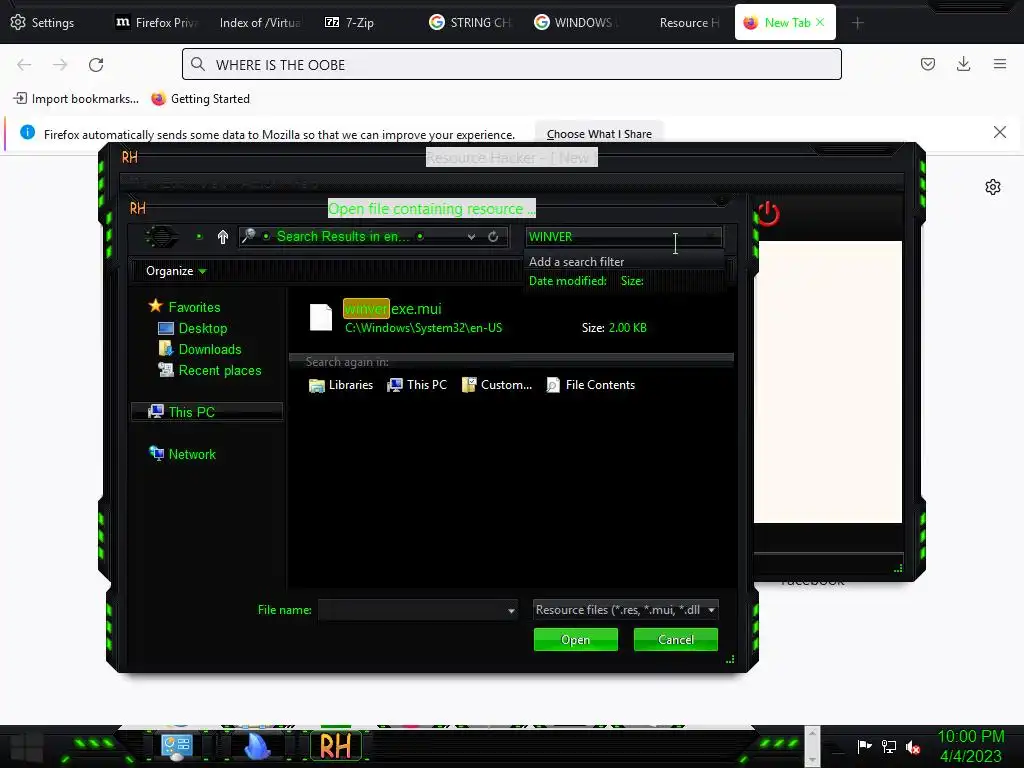Screen dimensions: 1024x768
Task: Refresh the search results in dialog
Action: (x=493, y=237)
